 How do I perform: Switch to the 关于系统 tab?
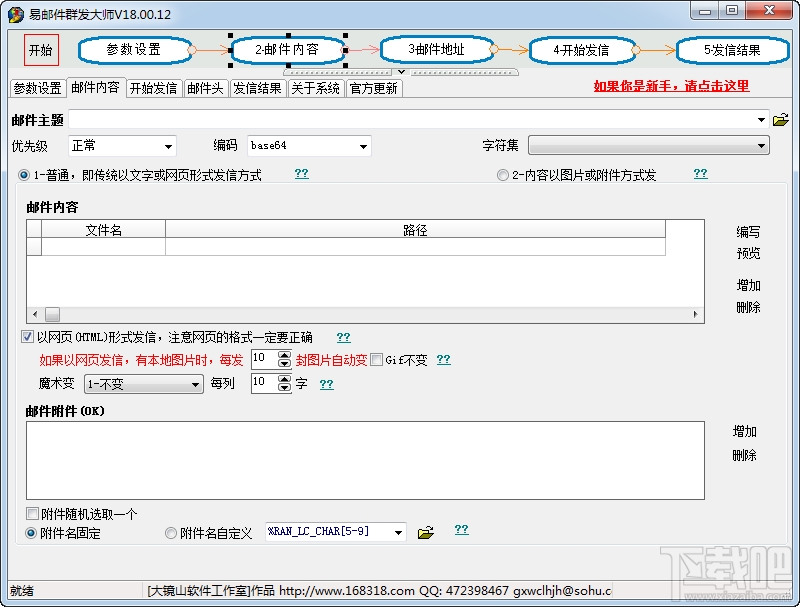coord(316,88)
